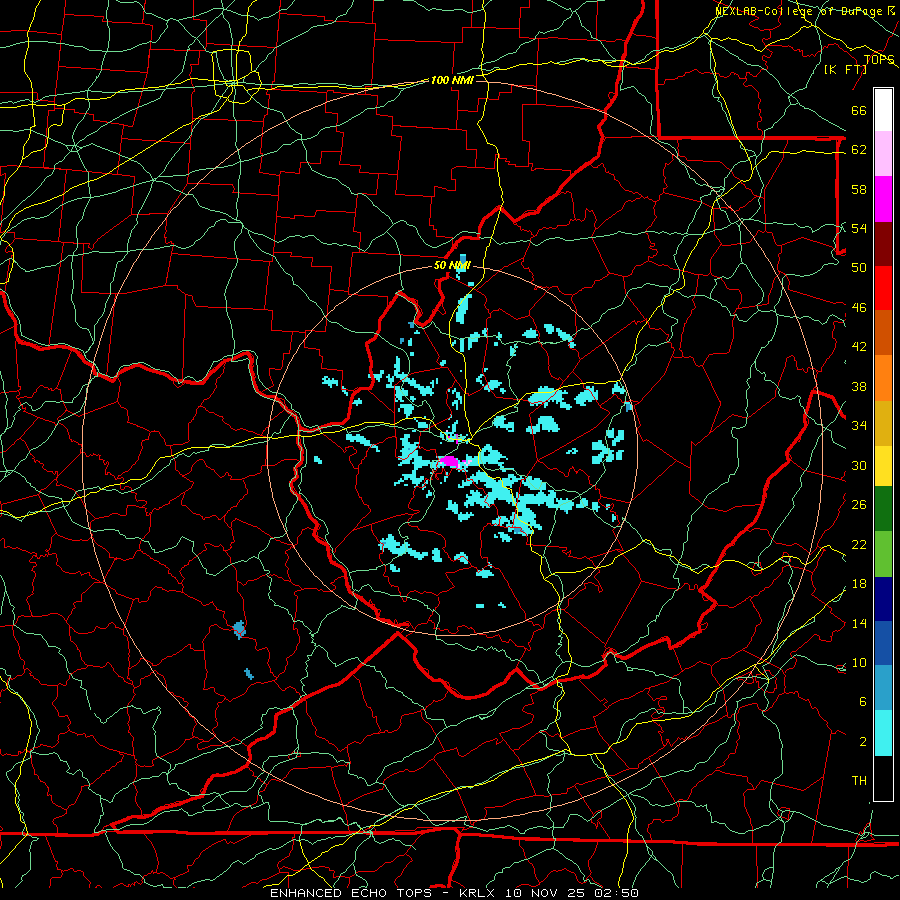Viewport: 900px width, 900px height.
Task: Select the yellow legend swatch
Action: click(883, 466)
